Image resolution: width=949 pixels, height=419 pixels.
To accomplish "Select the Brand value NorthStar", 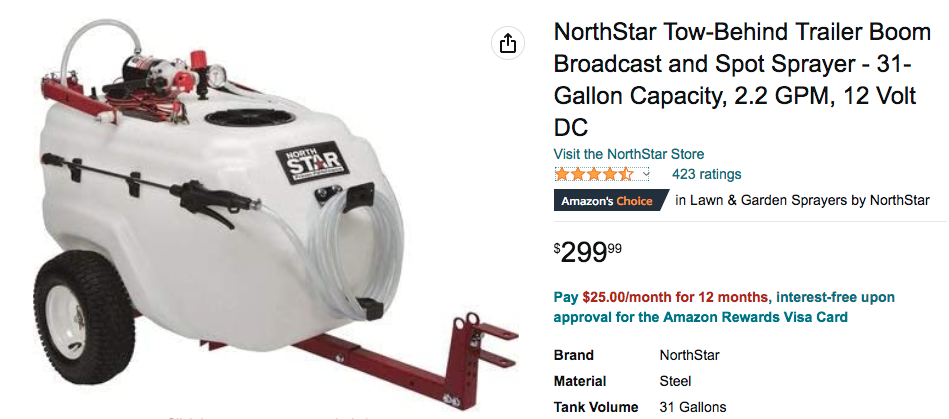I will (689, 355).
